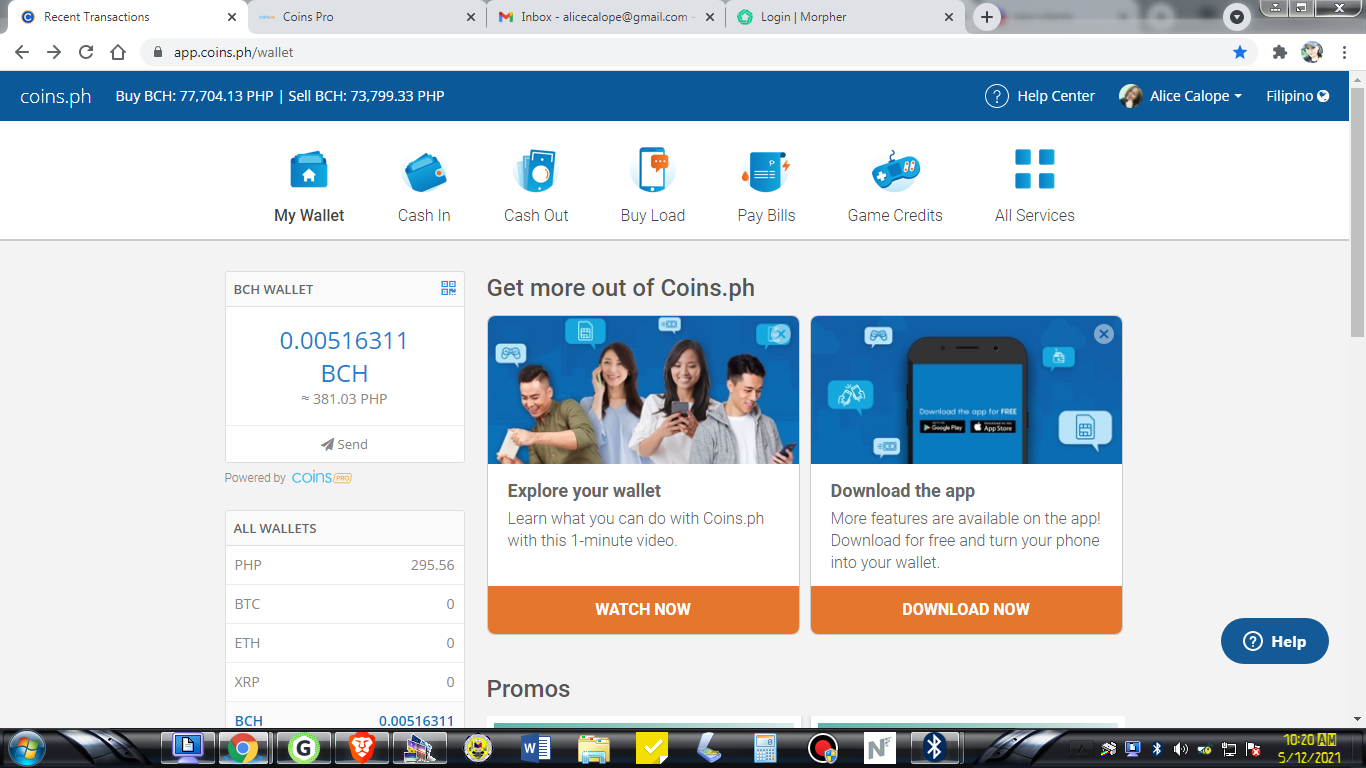Launch Google Chrome from the taskbar
Screen dimensions: 1366x768
pos(242,748)
